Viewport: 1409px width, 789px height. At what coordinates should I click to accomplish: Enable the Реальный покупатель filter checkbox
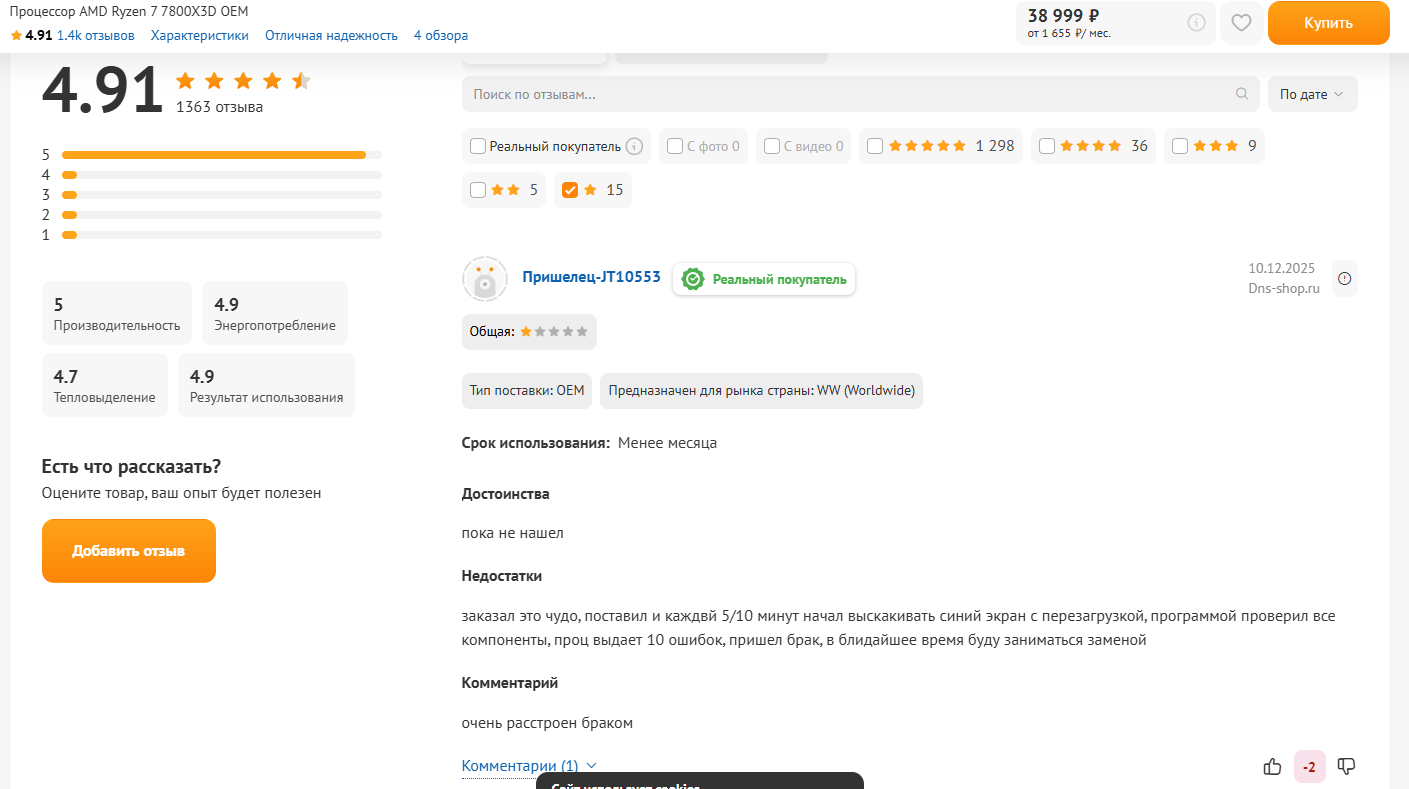tap(478, 146)
